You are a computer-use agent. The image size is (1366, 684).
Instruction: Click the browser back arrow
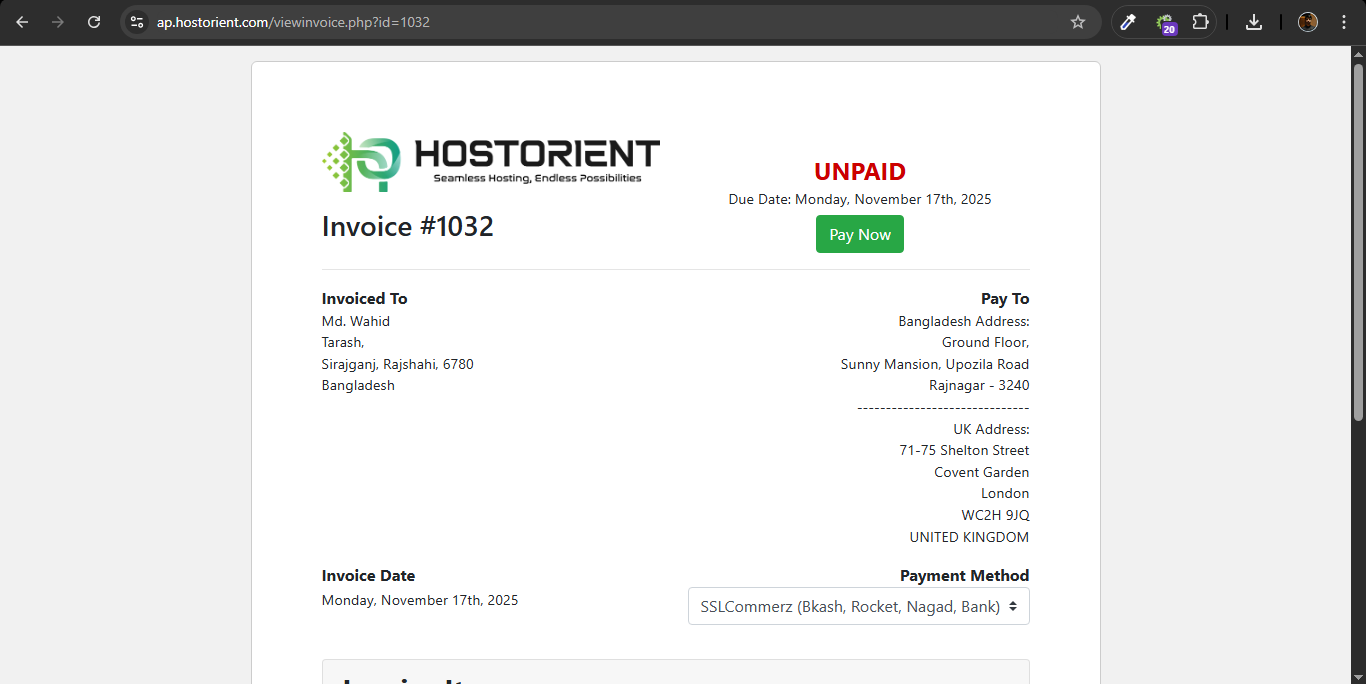[x=22, y=22]
